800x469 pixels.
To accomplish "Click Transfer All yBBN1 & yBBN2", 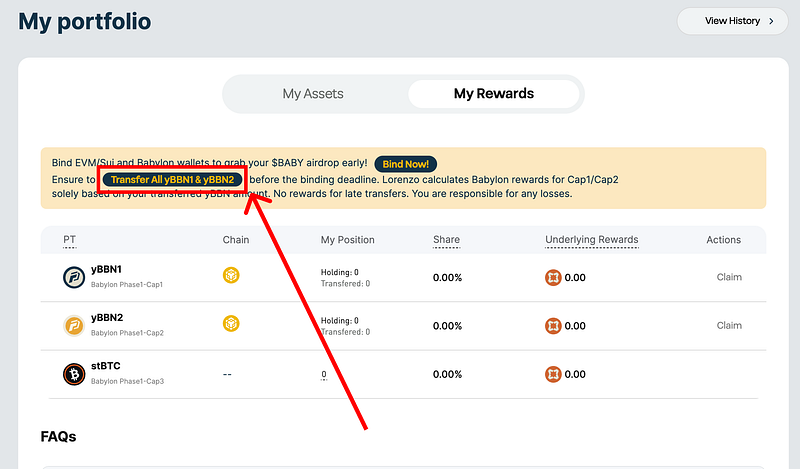I will [x=173, y=179].
